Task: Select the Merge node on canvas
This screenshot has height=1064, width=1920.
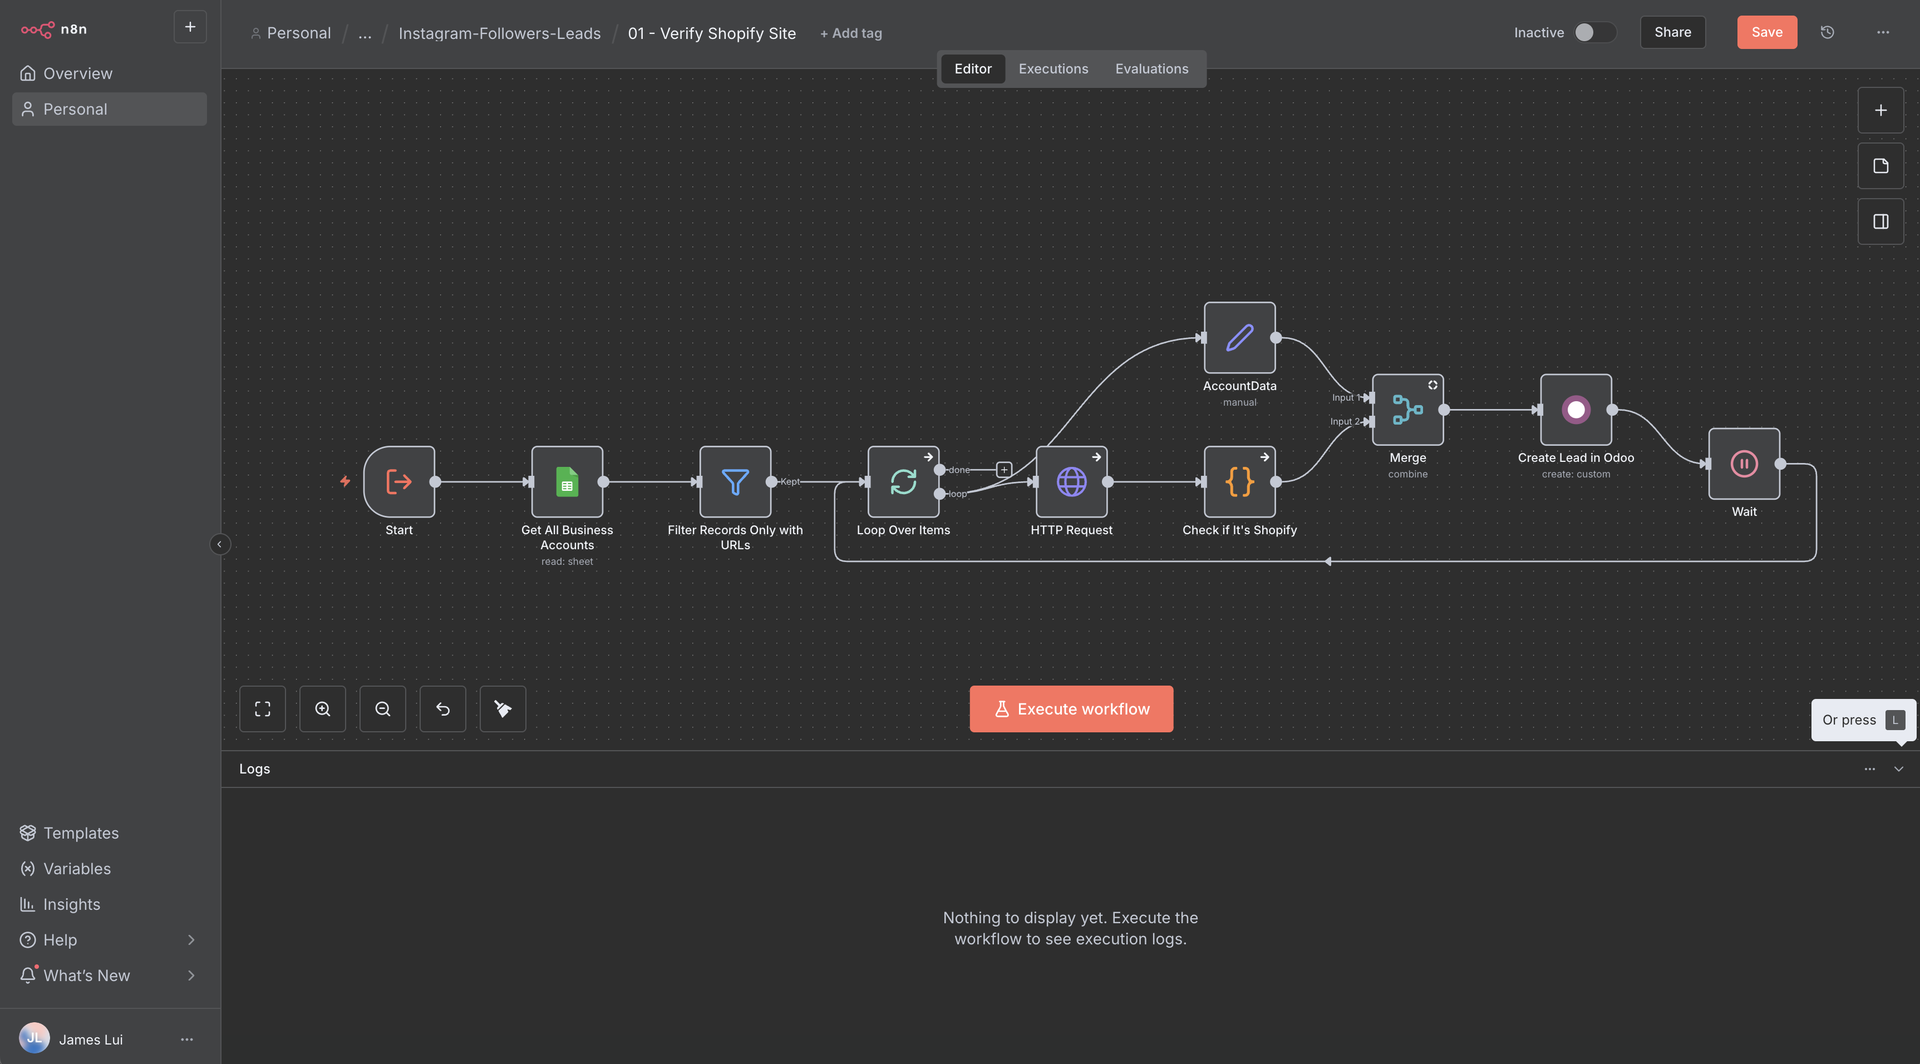Action: [1407, 410]
